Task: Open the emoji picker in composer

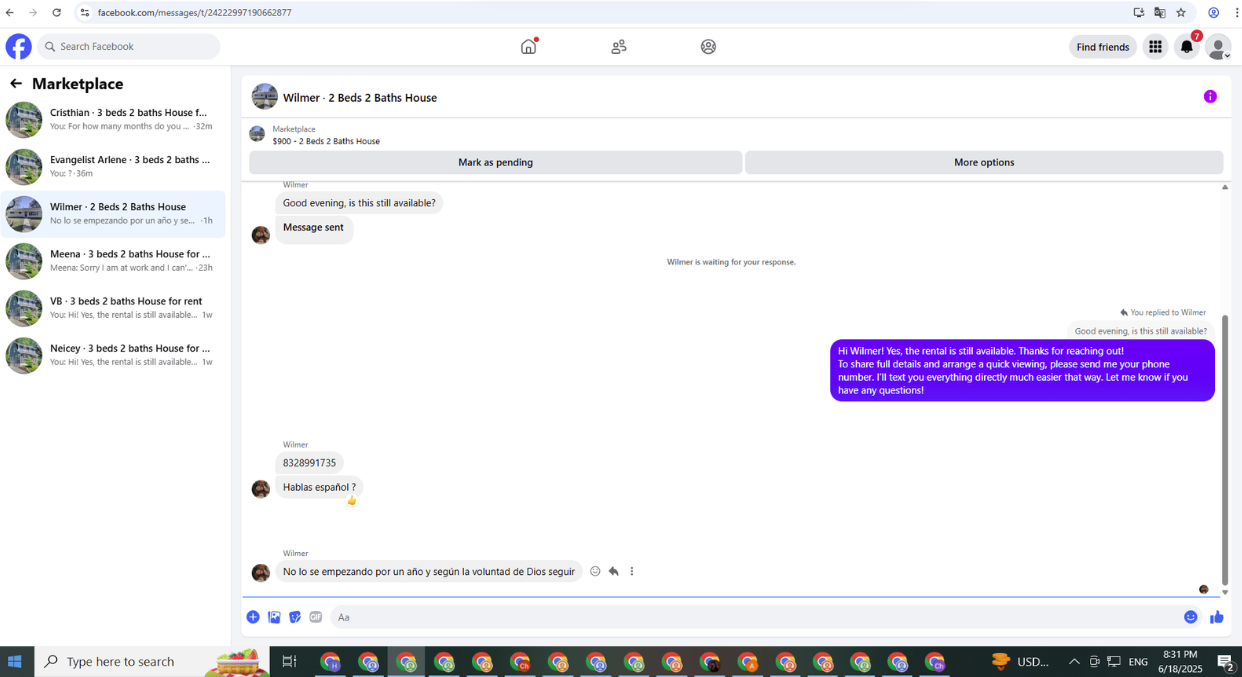Action: (x=1191, y=617)
